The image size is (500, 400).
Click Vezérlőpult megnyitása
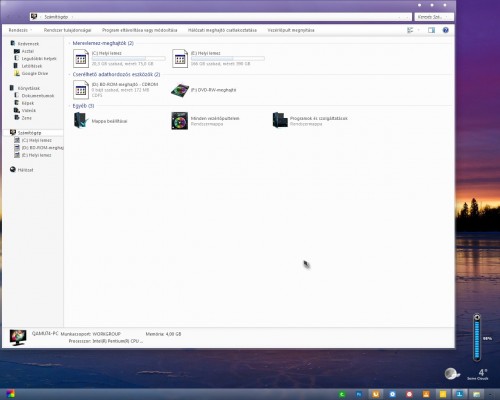tap(291, 30)
